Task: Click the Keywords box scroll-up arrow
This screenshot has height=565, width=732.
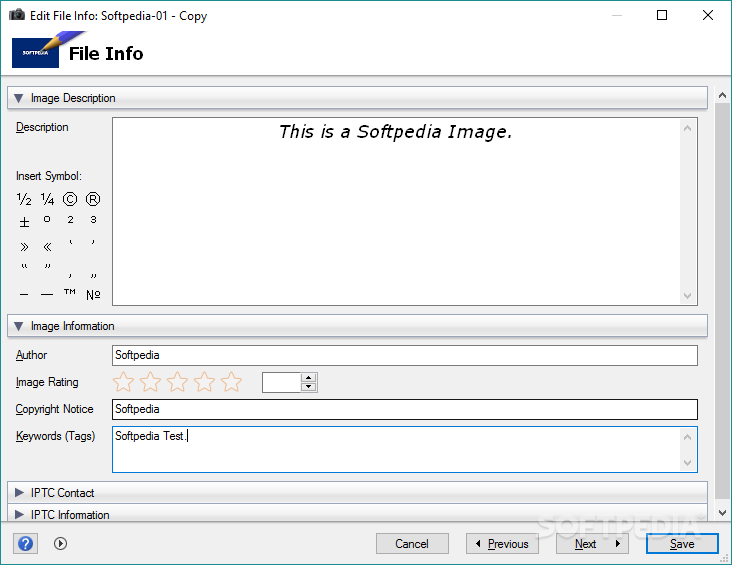Action: (x=687, y=437)
